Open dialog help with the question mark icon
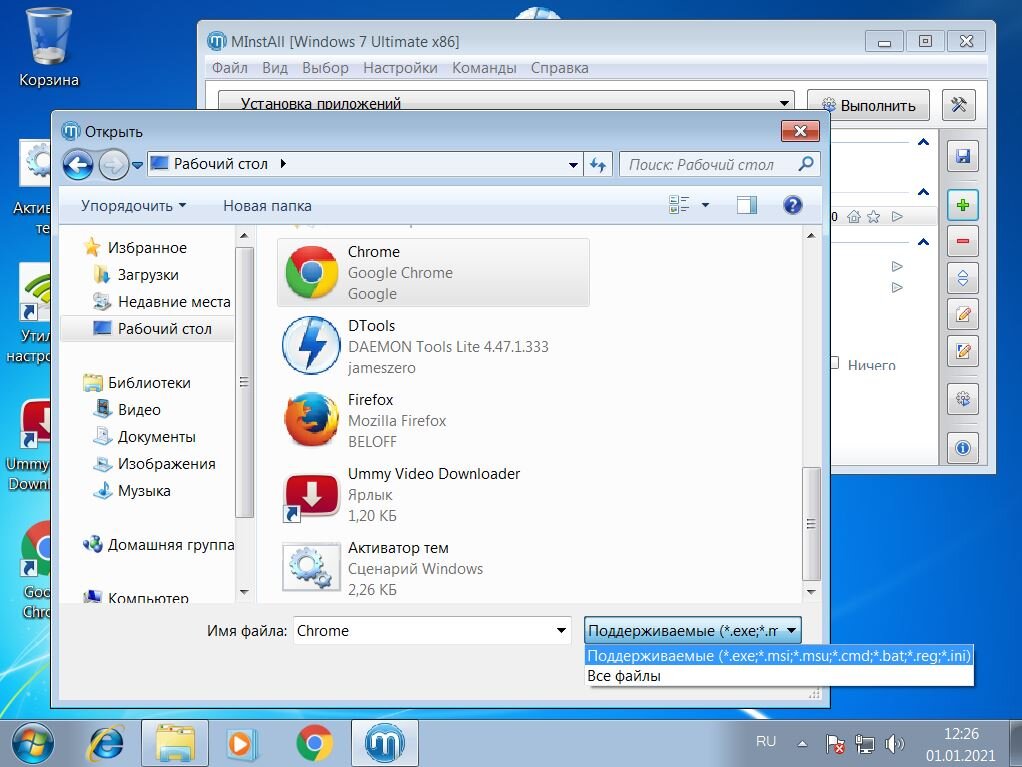Screen dimensions: 1022x767 click(x=792, y=205)
